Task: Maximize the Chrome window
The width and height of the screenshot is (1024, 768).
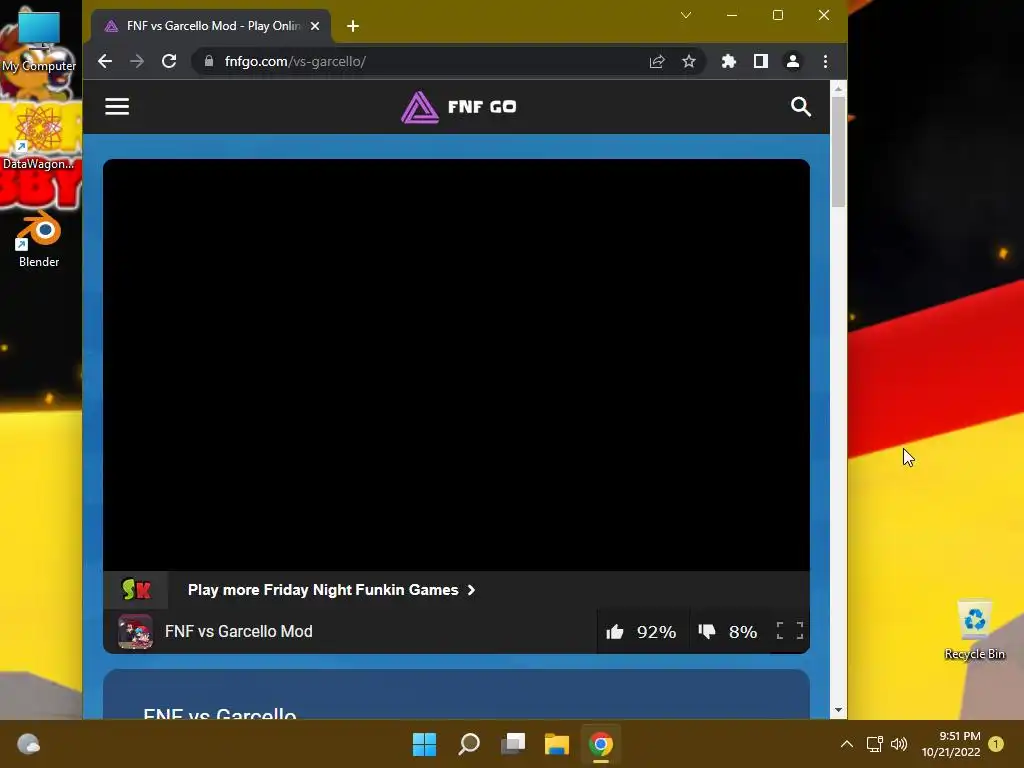Action: click(778, 15)
